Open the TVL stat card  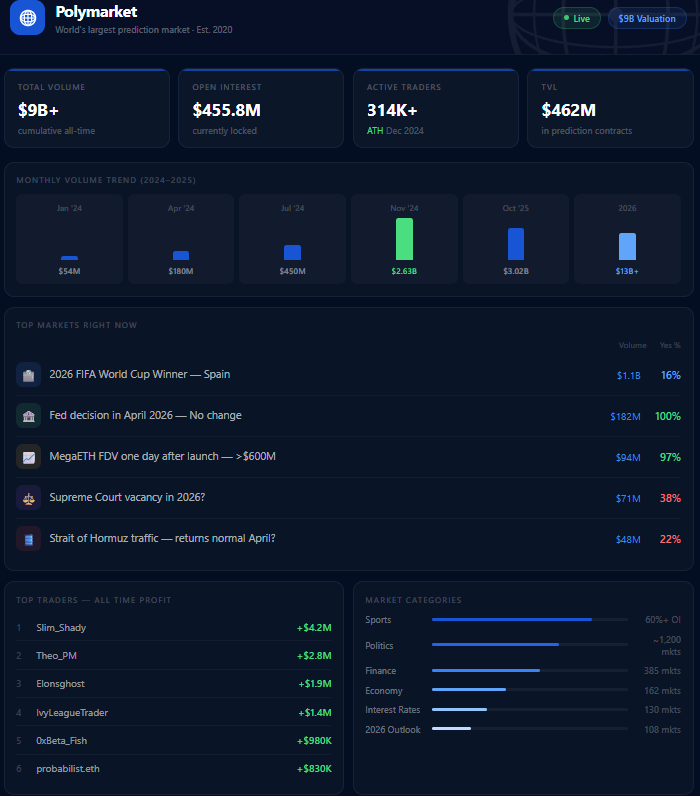pyautogui.click(x=610, y=108)
